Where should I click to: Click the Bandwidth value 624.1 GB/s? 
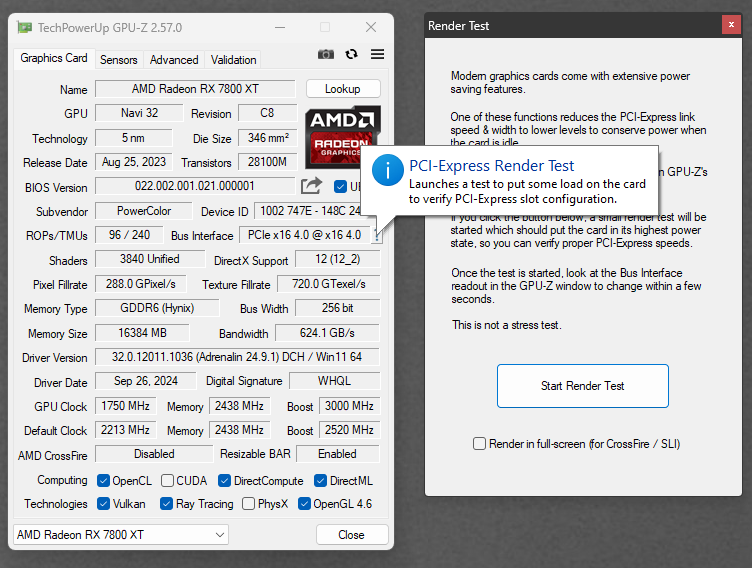327,332
